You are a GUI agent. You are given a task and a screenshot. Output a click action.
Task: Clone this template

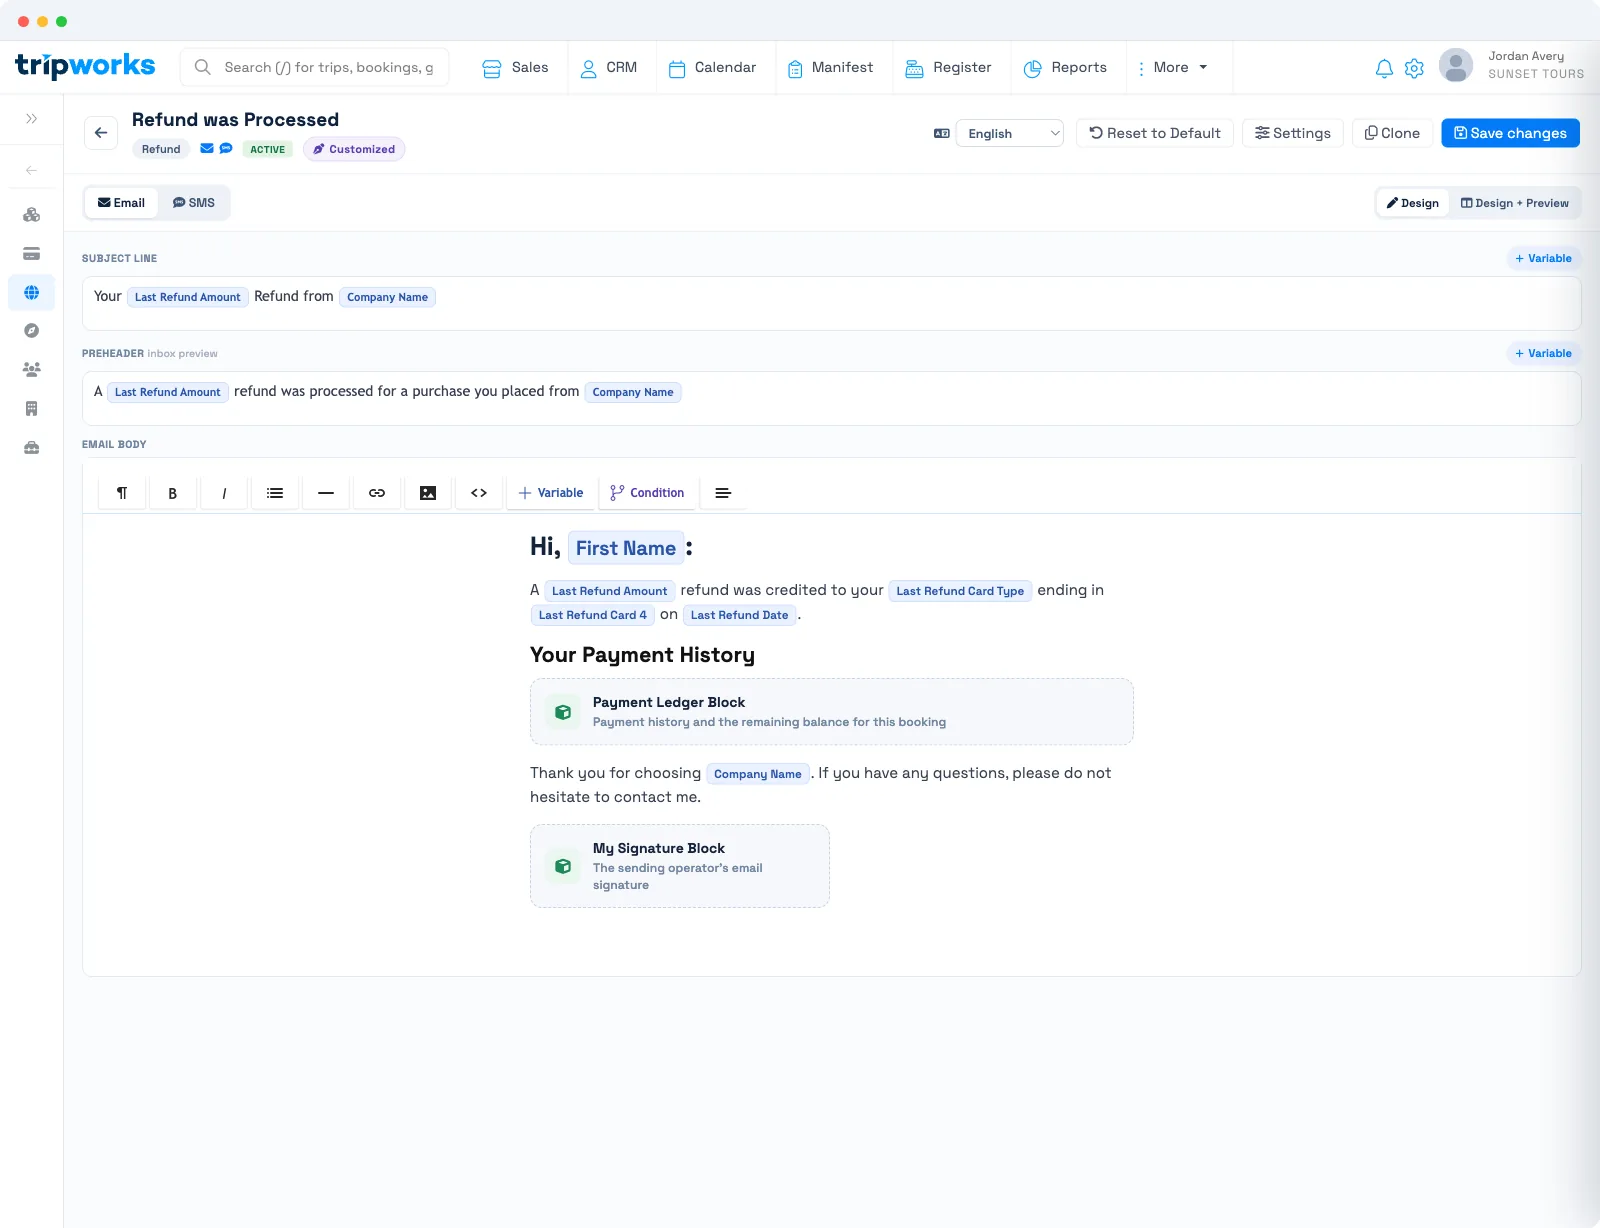coord(1393,133)
